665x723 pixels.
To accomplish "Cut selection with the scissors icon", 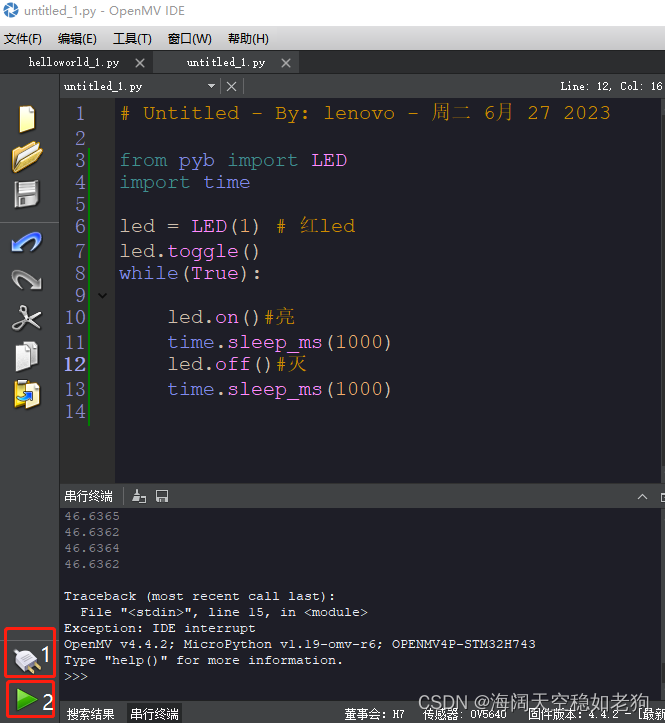I will click(27, 318).
